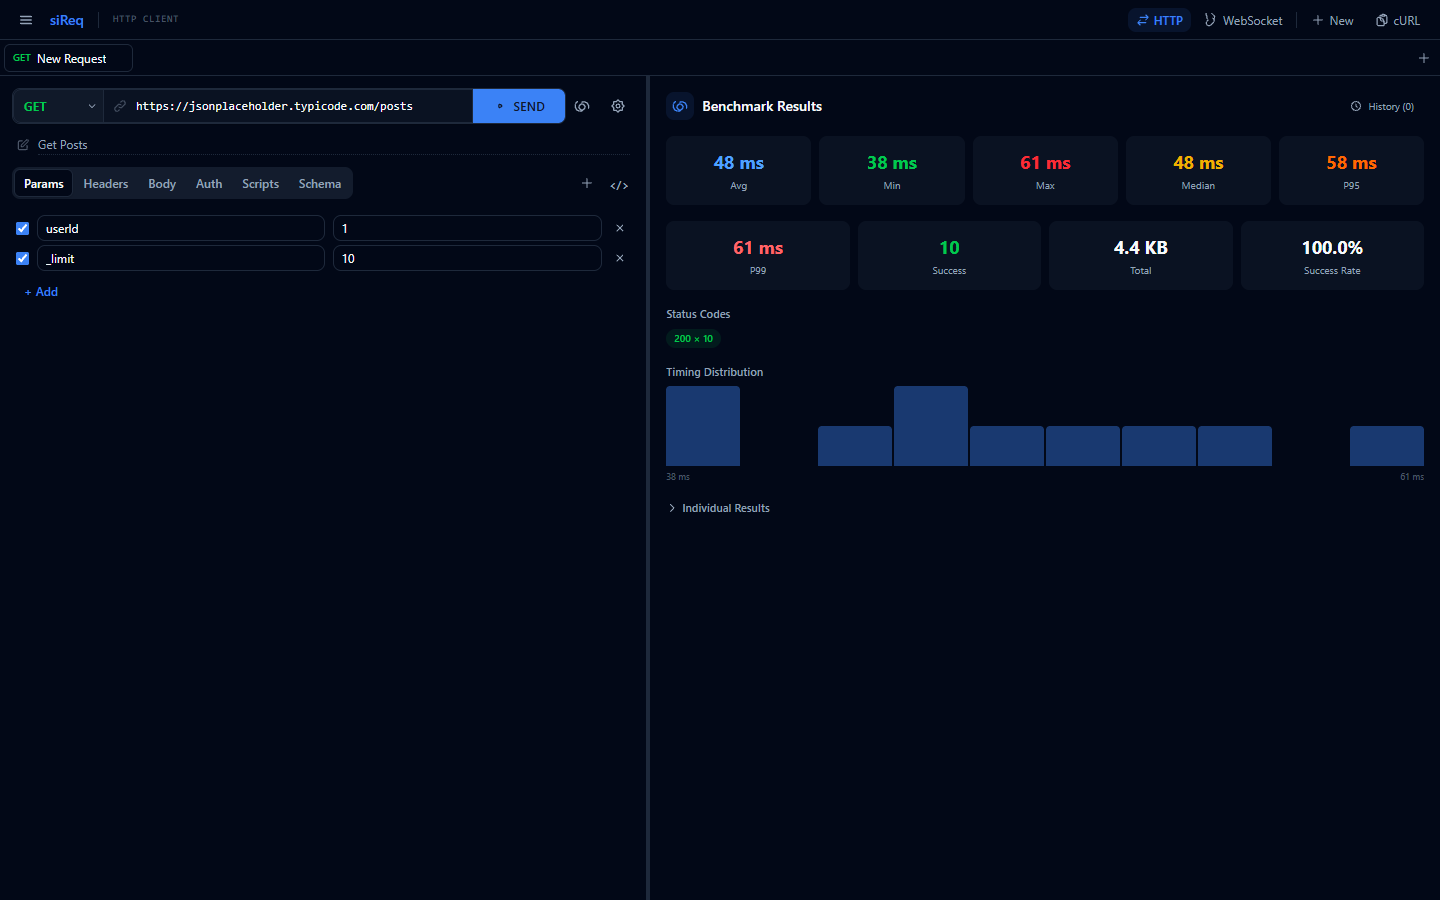Click the Timing Distribution label

(x=714, y=372)
